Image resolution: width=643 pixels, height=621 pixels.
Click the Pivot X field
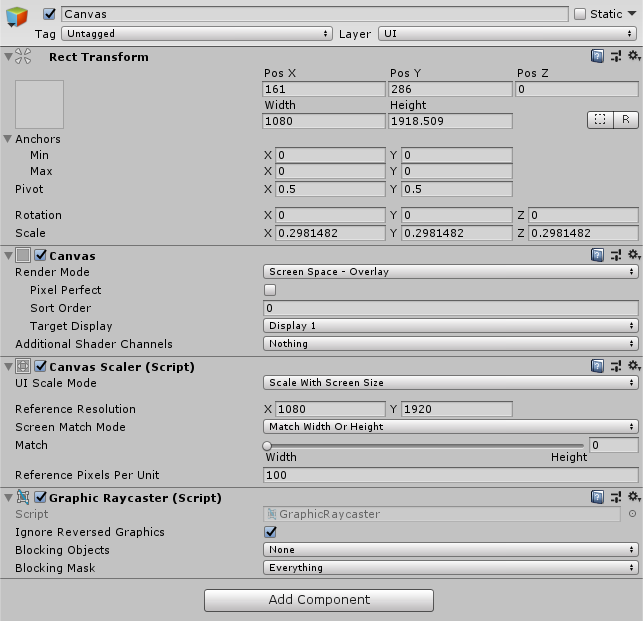click(330, 189)
